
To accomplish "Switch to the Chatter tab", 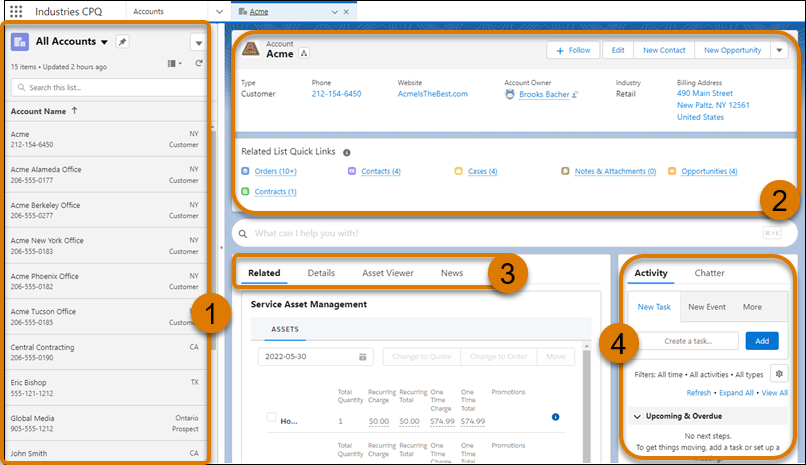I will coord(709,273).
